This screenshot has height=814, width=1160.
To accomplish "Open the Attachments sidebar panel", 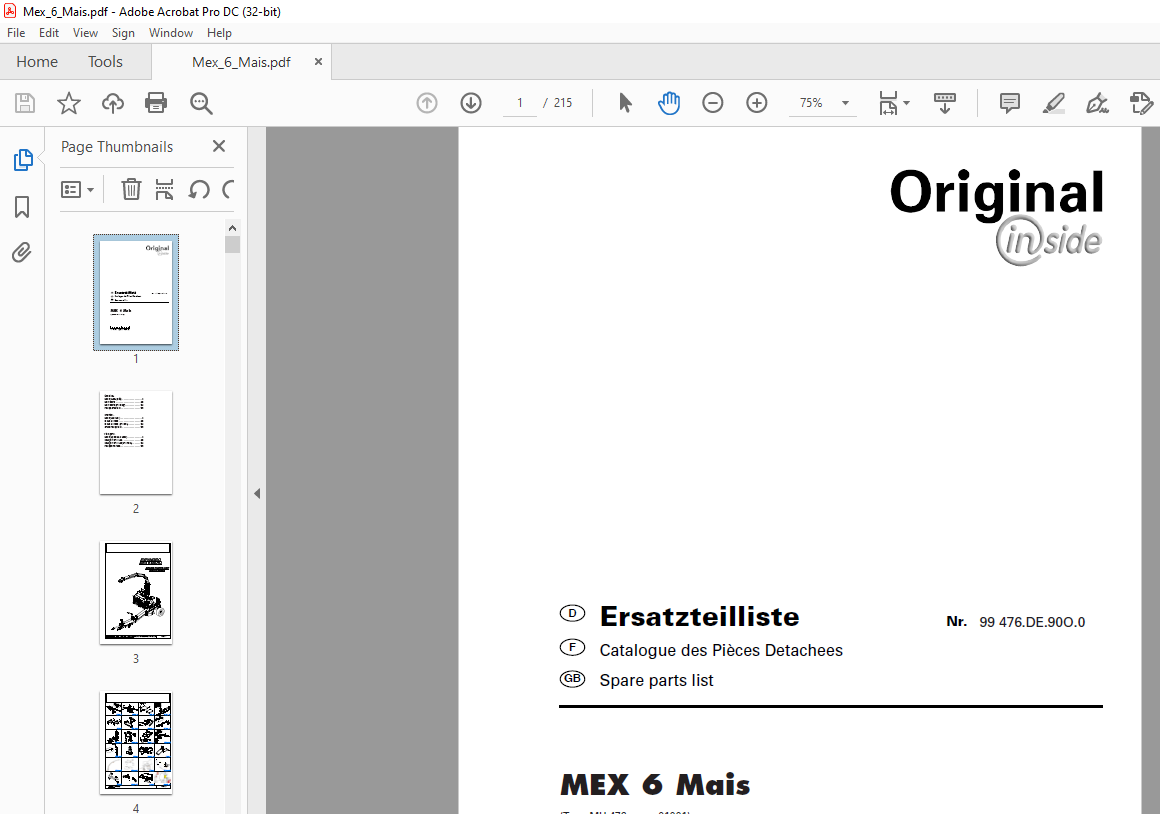I will tap(22, 252).
